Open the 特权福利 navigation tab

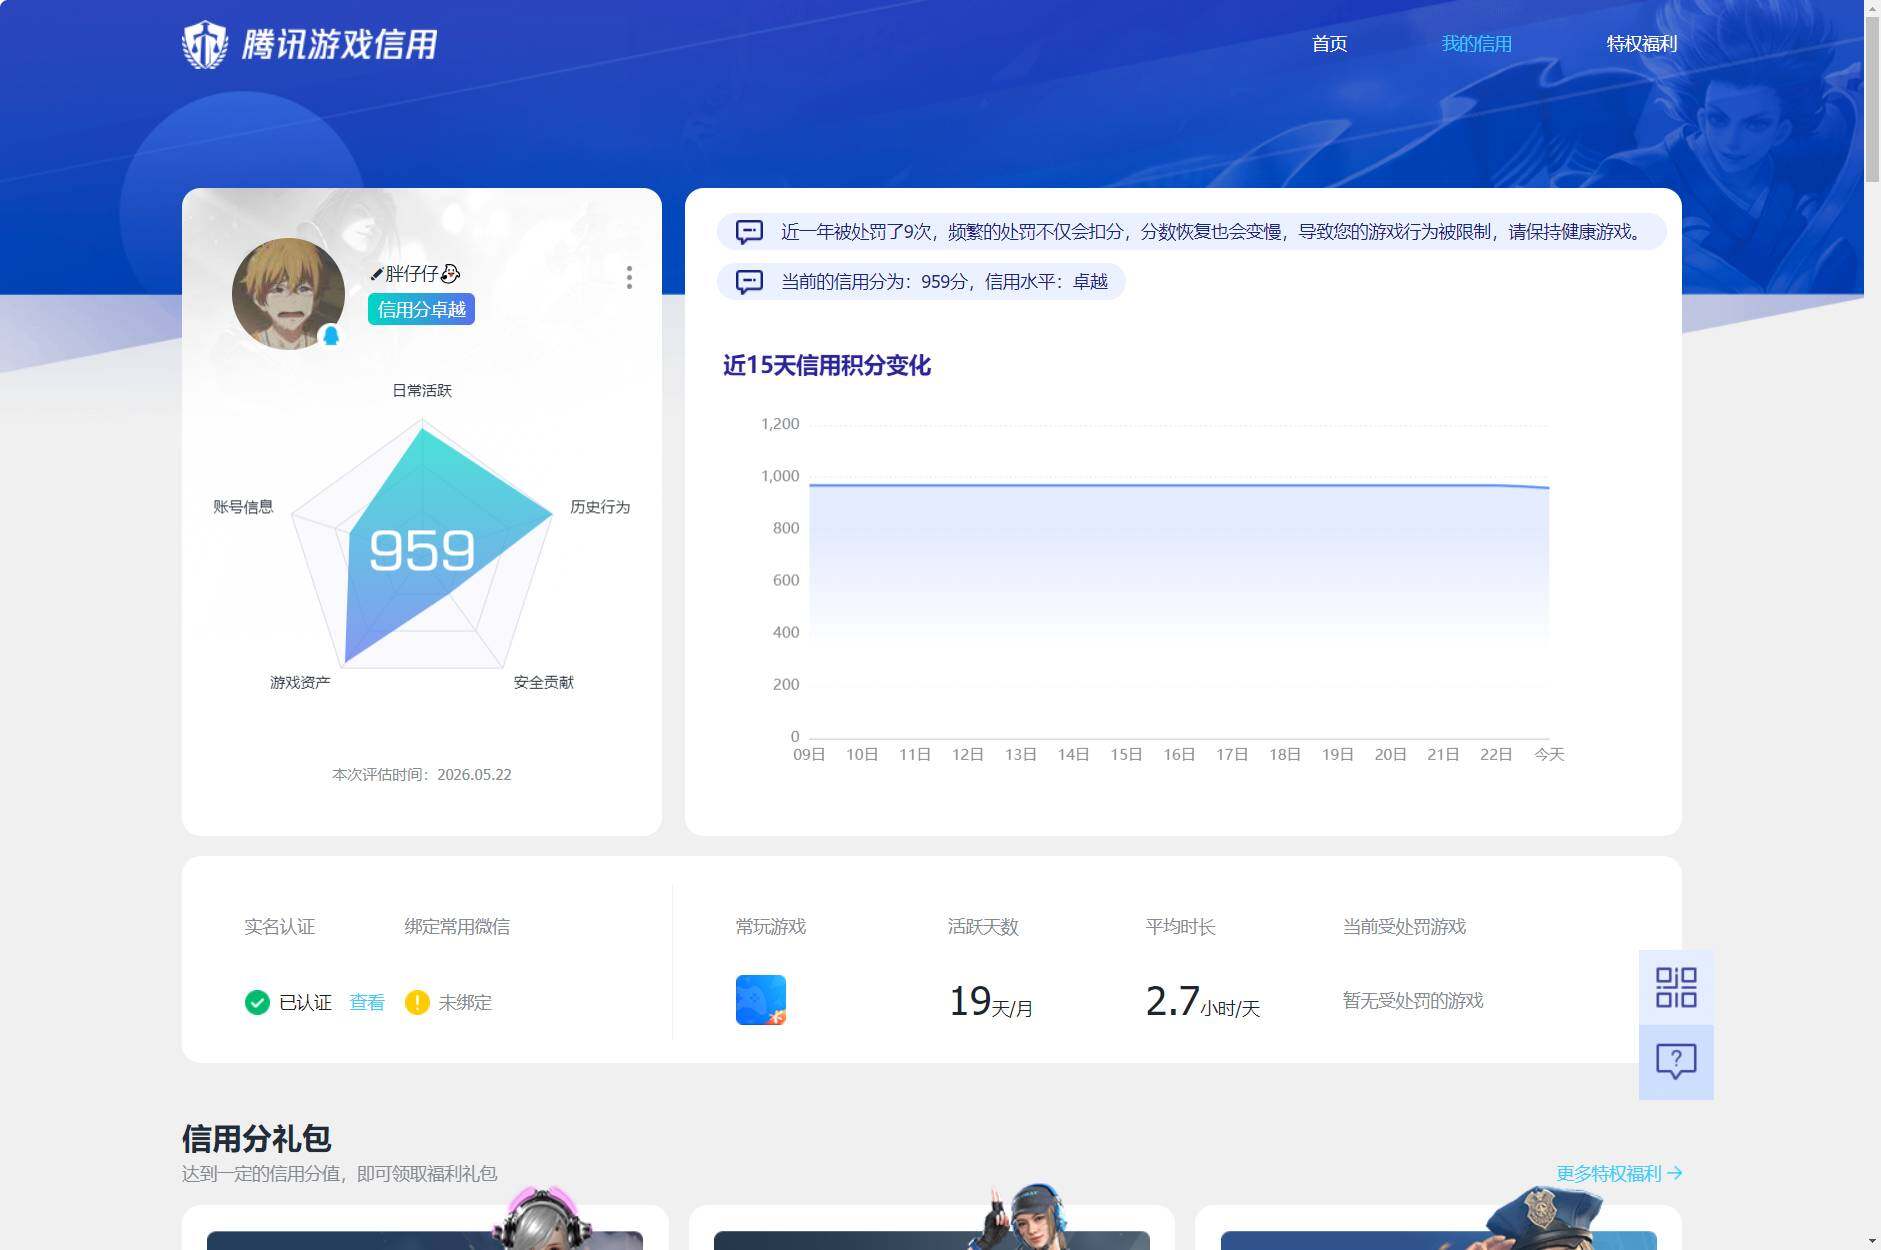tap(1641, 44)
